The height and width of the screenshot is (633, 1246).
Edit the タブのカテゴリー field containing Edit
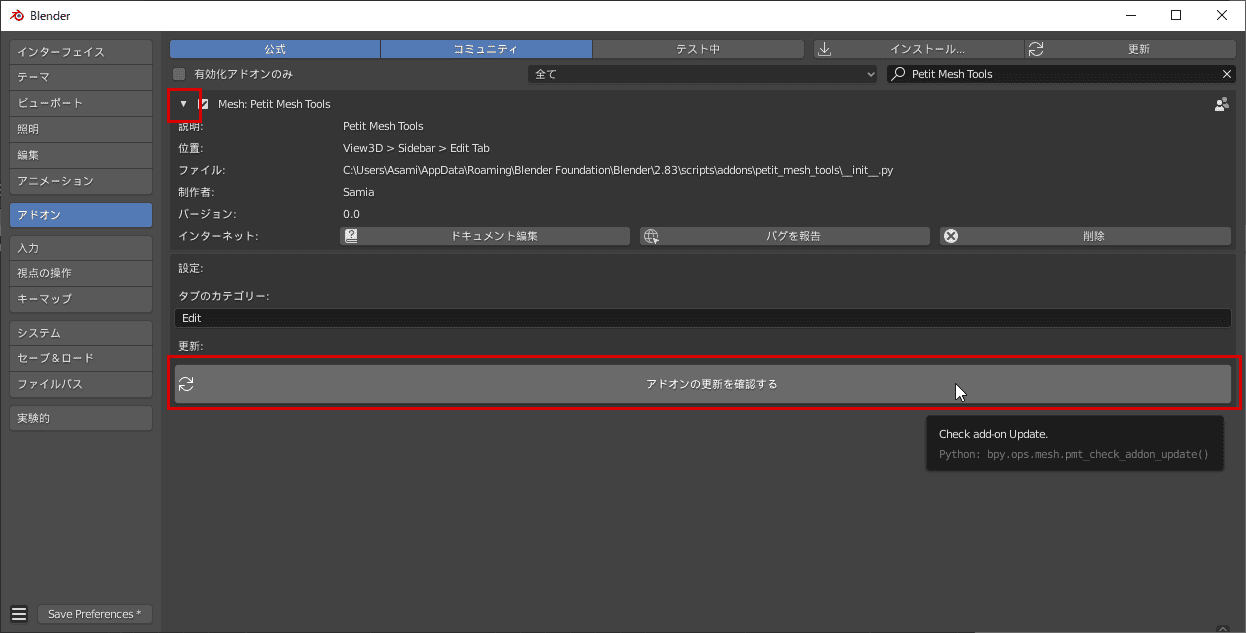(703, 318)
